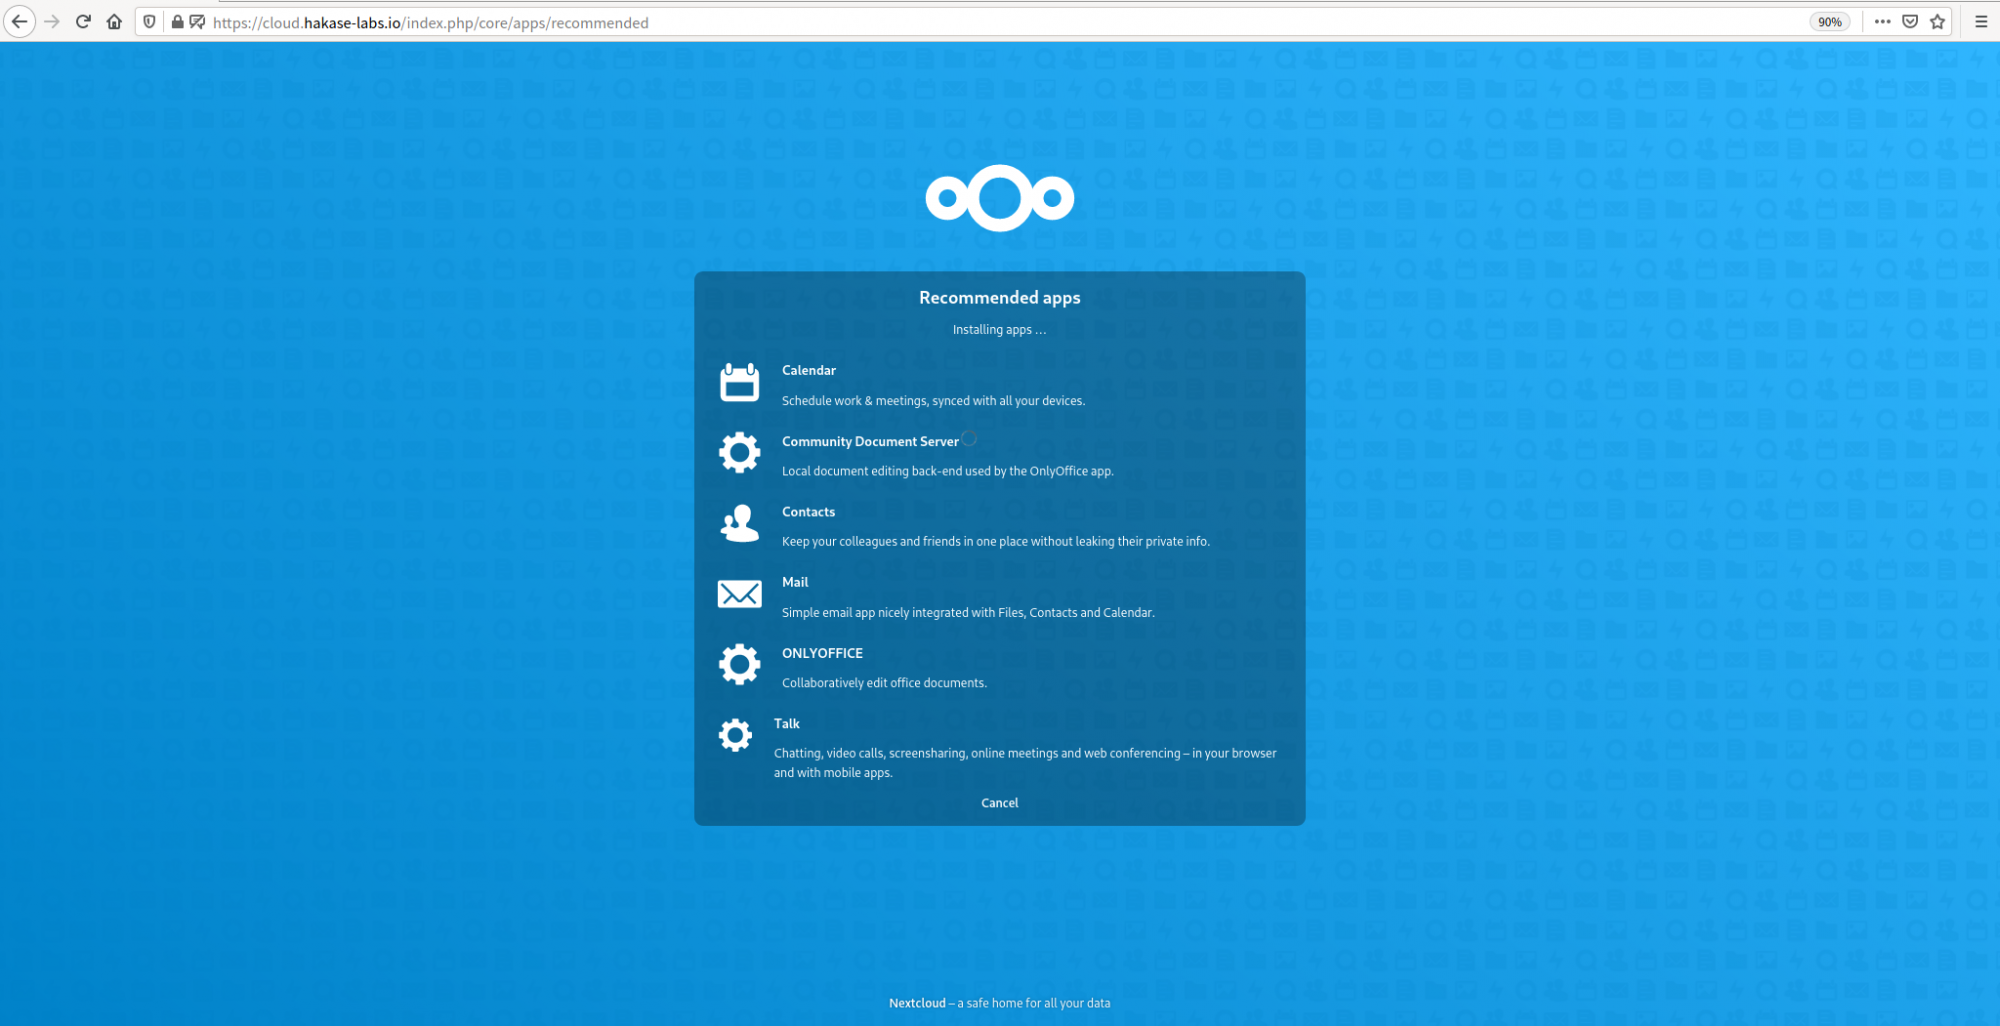2000x1026 pixels.
Task: Click 'Local document editing back-end' description
Action: pos(947,471)
